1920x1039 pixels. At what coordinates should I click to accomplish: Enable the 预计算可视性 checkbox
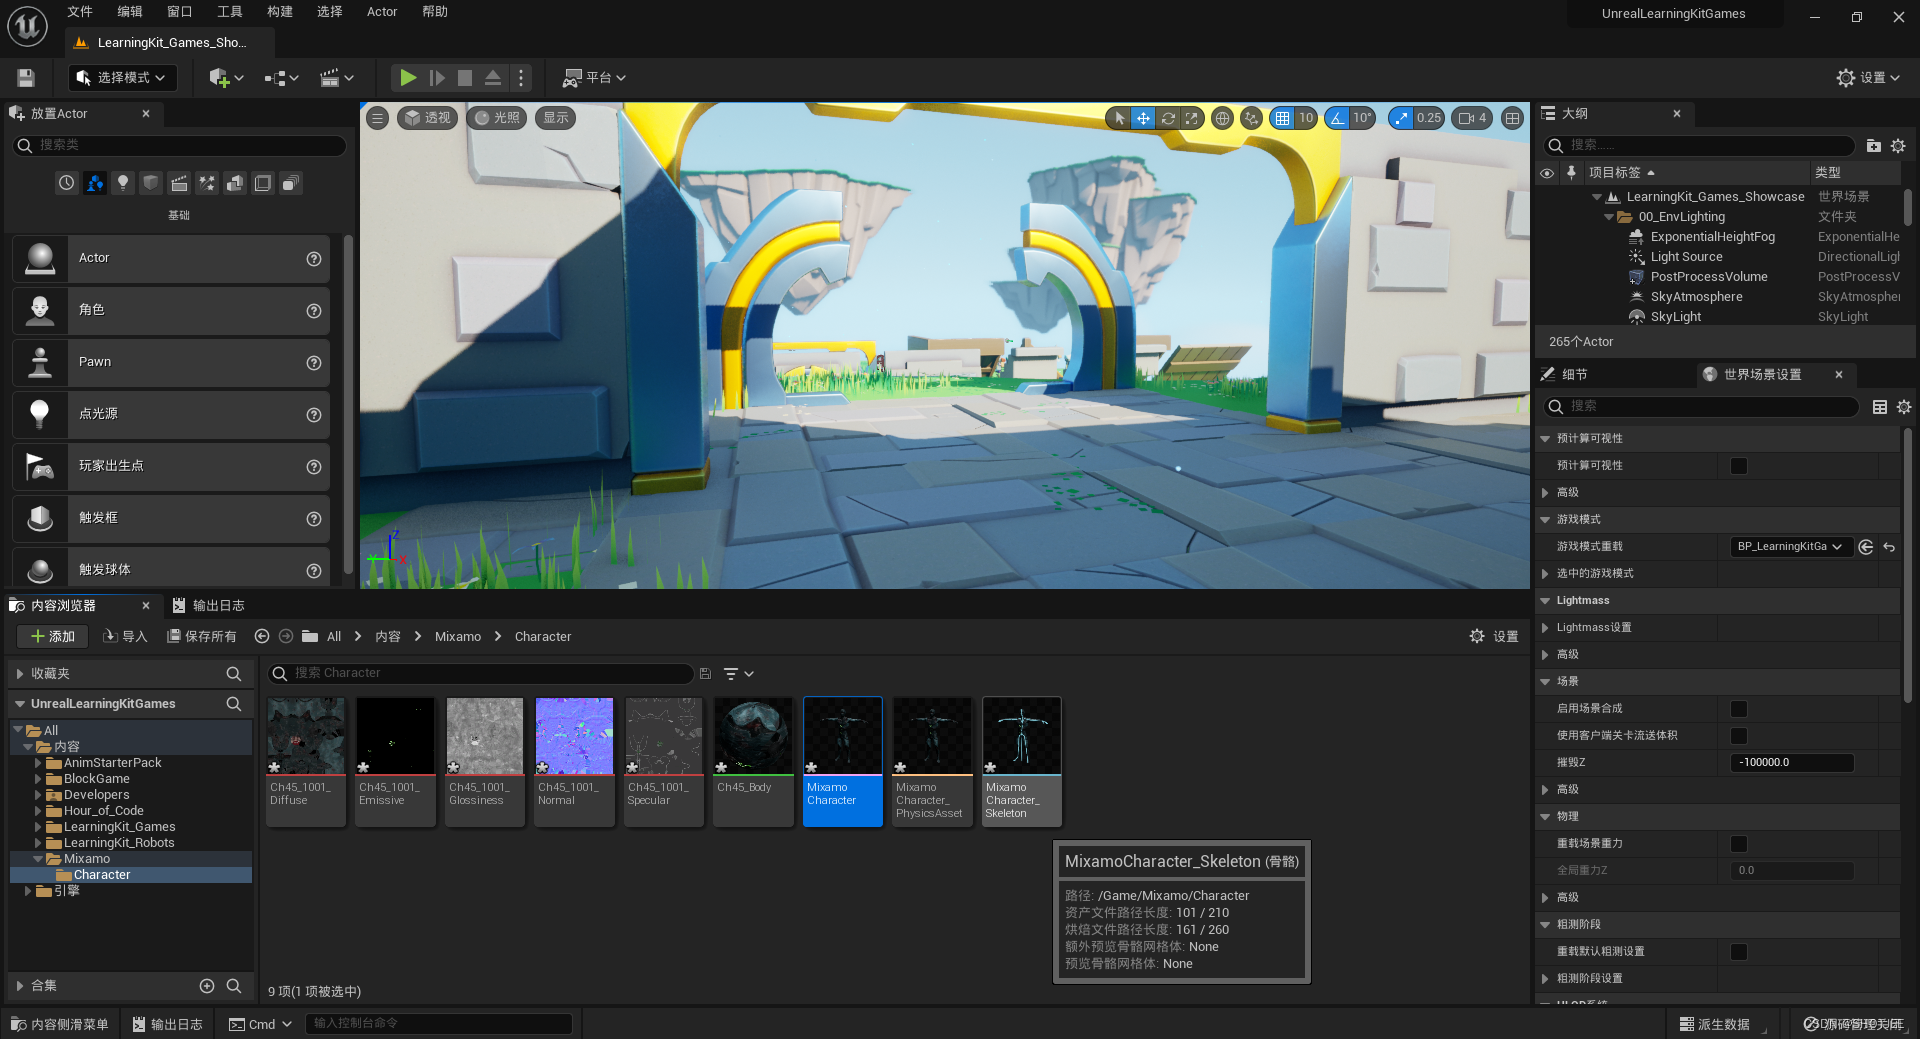[1739, 466]
